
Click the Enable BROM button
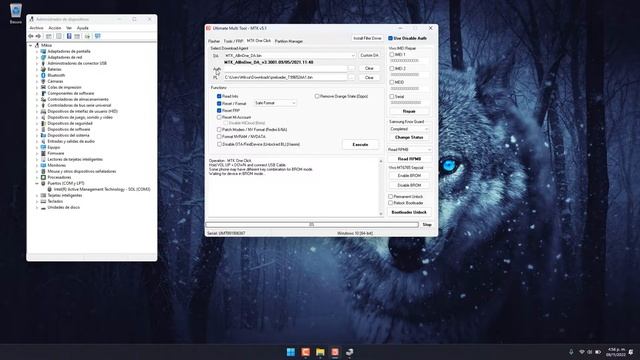click(409, 176)
